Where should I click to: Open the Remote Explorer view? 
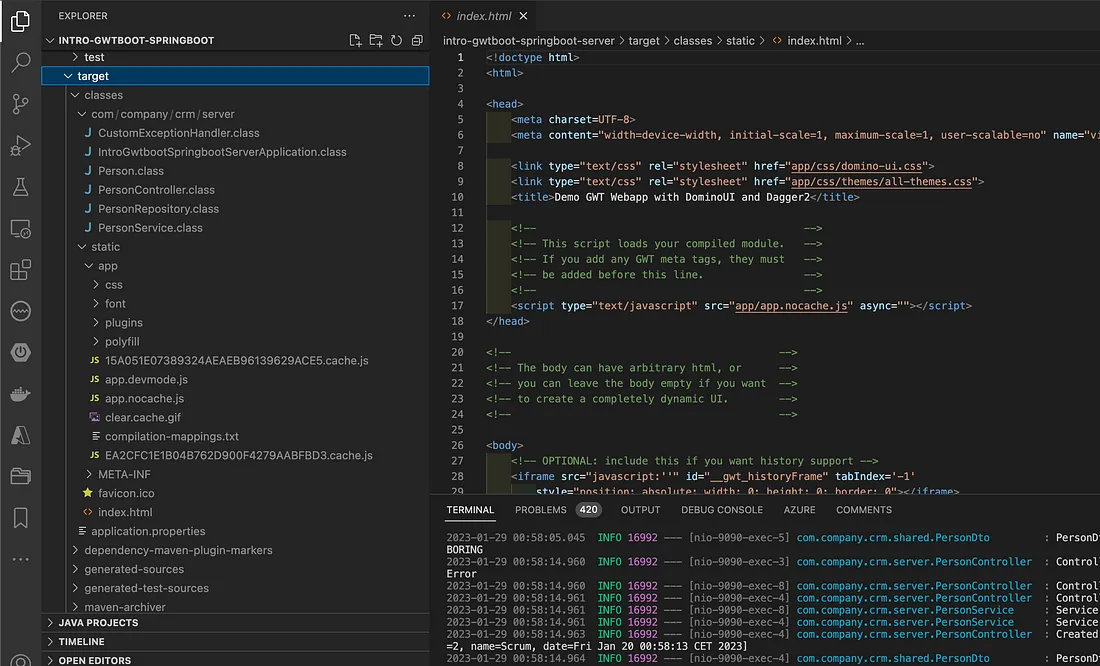20,228
